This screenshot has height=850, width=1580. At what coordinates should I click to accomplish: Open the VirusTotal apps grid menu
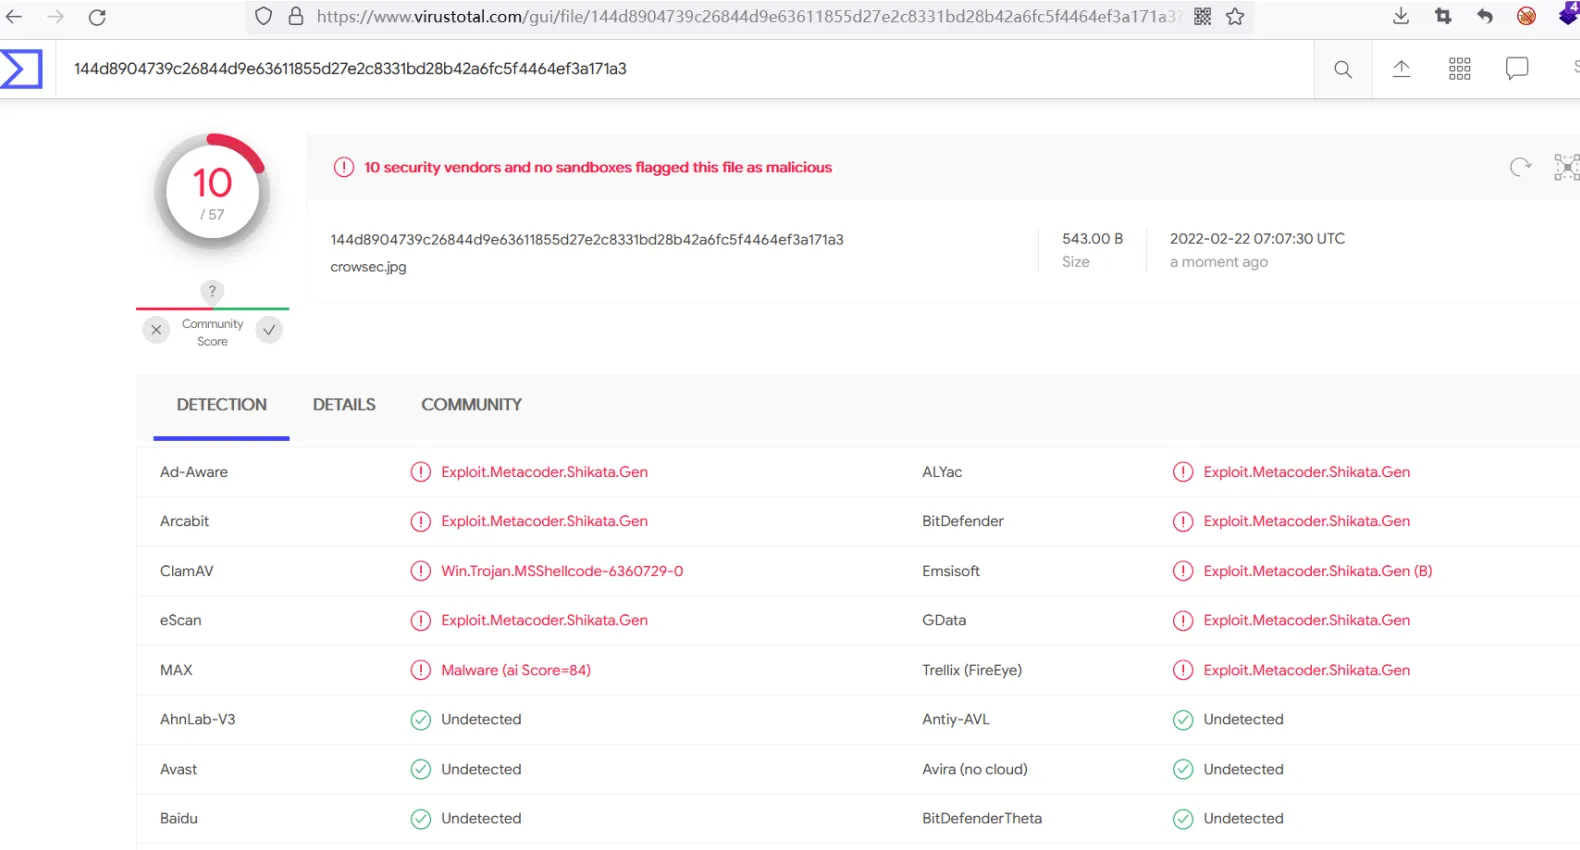click(1460, 68)
